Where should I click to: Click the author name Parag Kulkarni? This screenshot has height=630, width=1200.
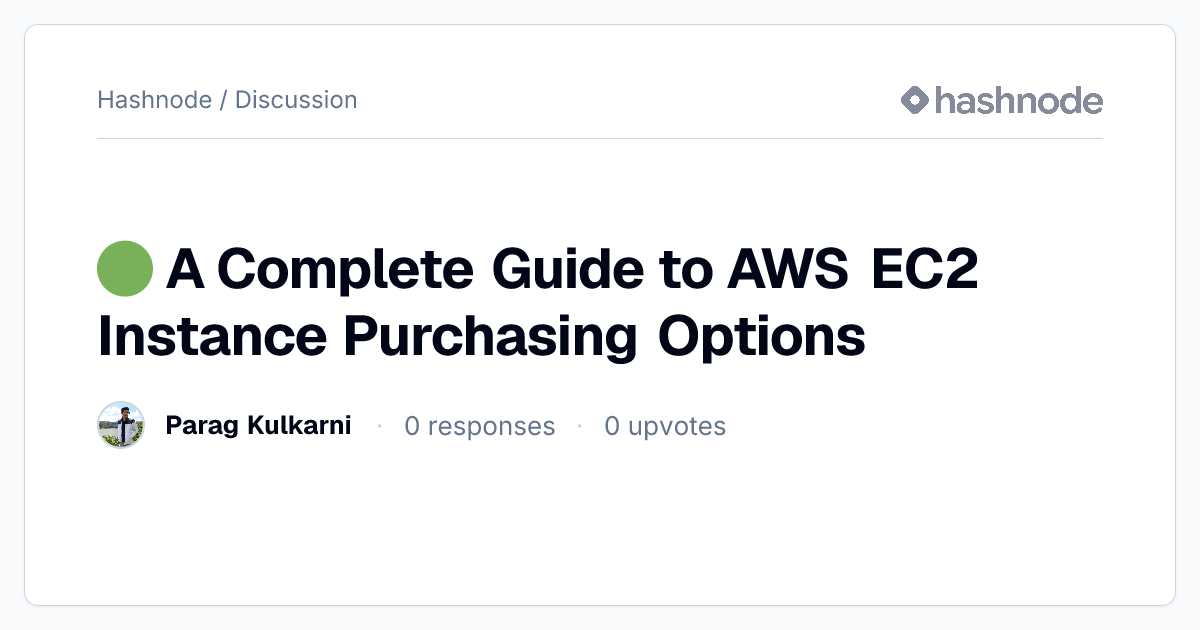(258, 425)
